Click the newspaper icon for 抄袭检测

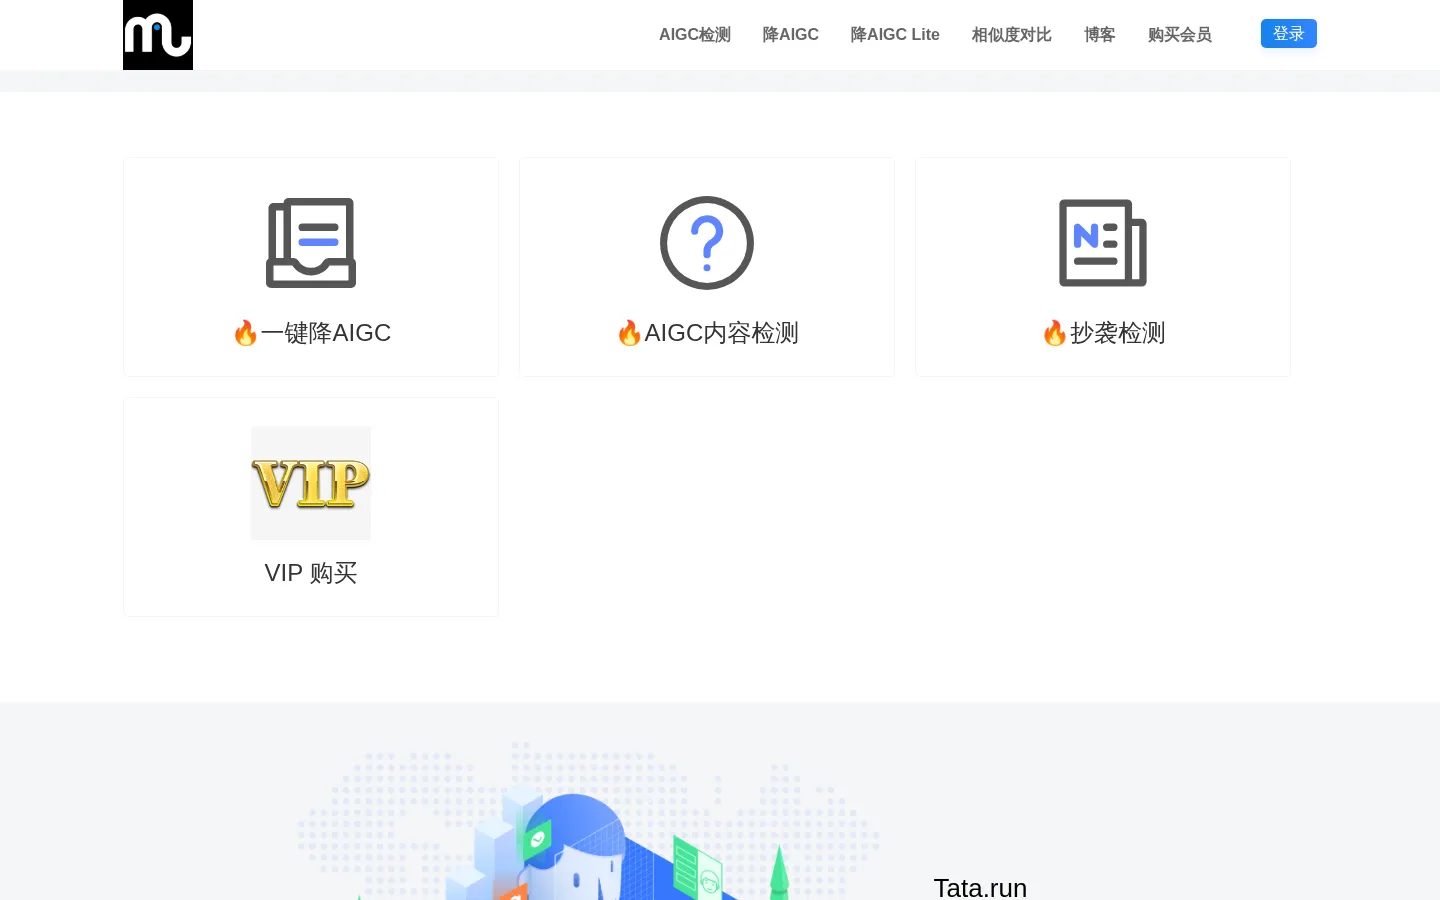tap(1103, 243)
